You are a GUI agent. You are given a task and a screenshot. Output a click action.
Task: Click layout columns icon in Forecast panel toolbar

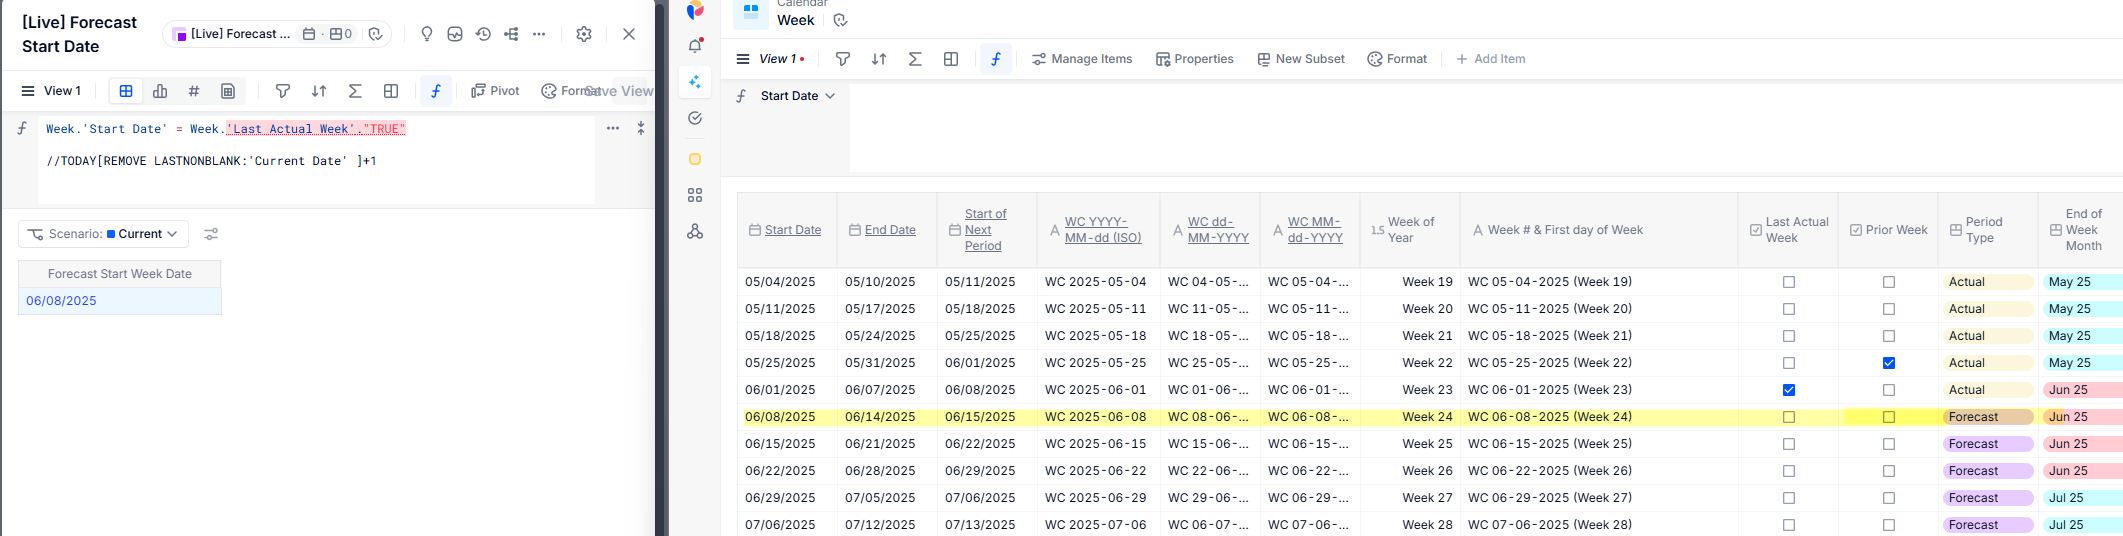point(391,91)
